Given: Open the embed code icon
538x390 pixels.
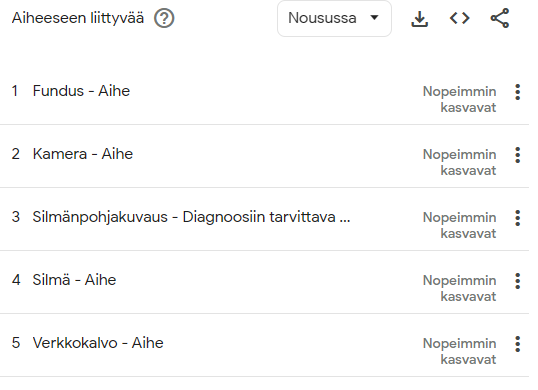Looking at the screenshot, I should pos(459,18).
